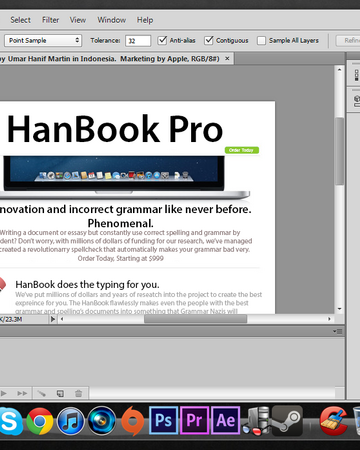Open the Help menu
360x450 pixels.
click(x=145, y=20)
